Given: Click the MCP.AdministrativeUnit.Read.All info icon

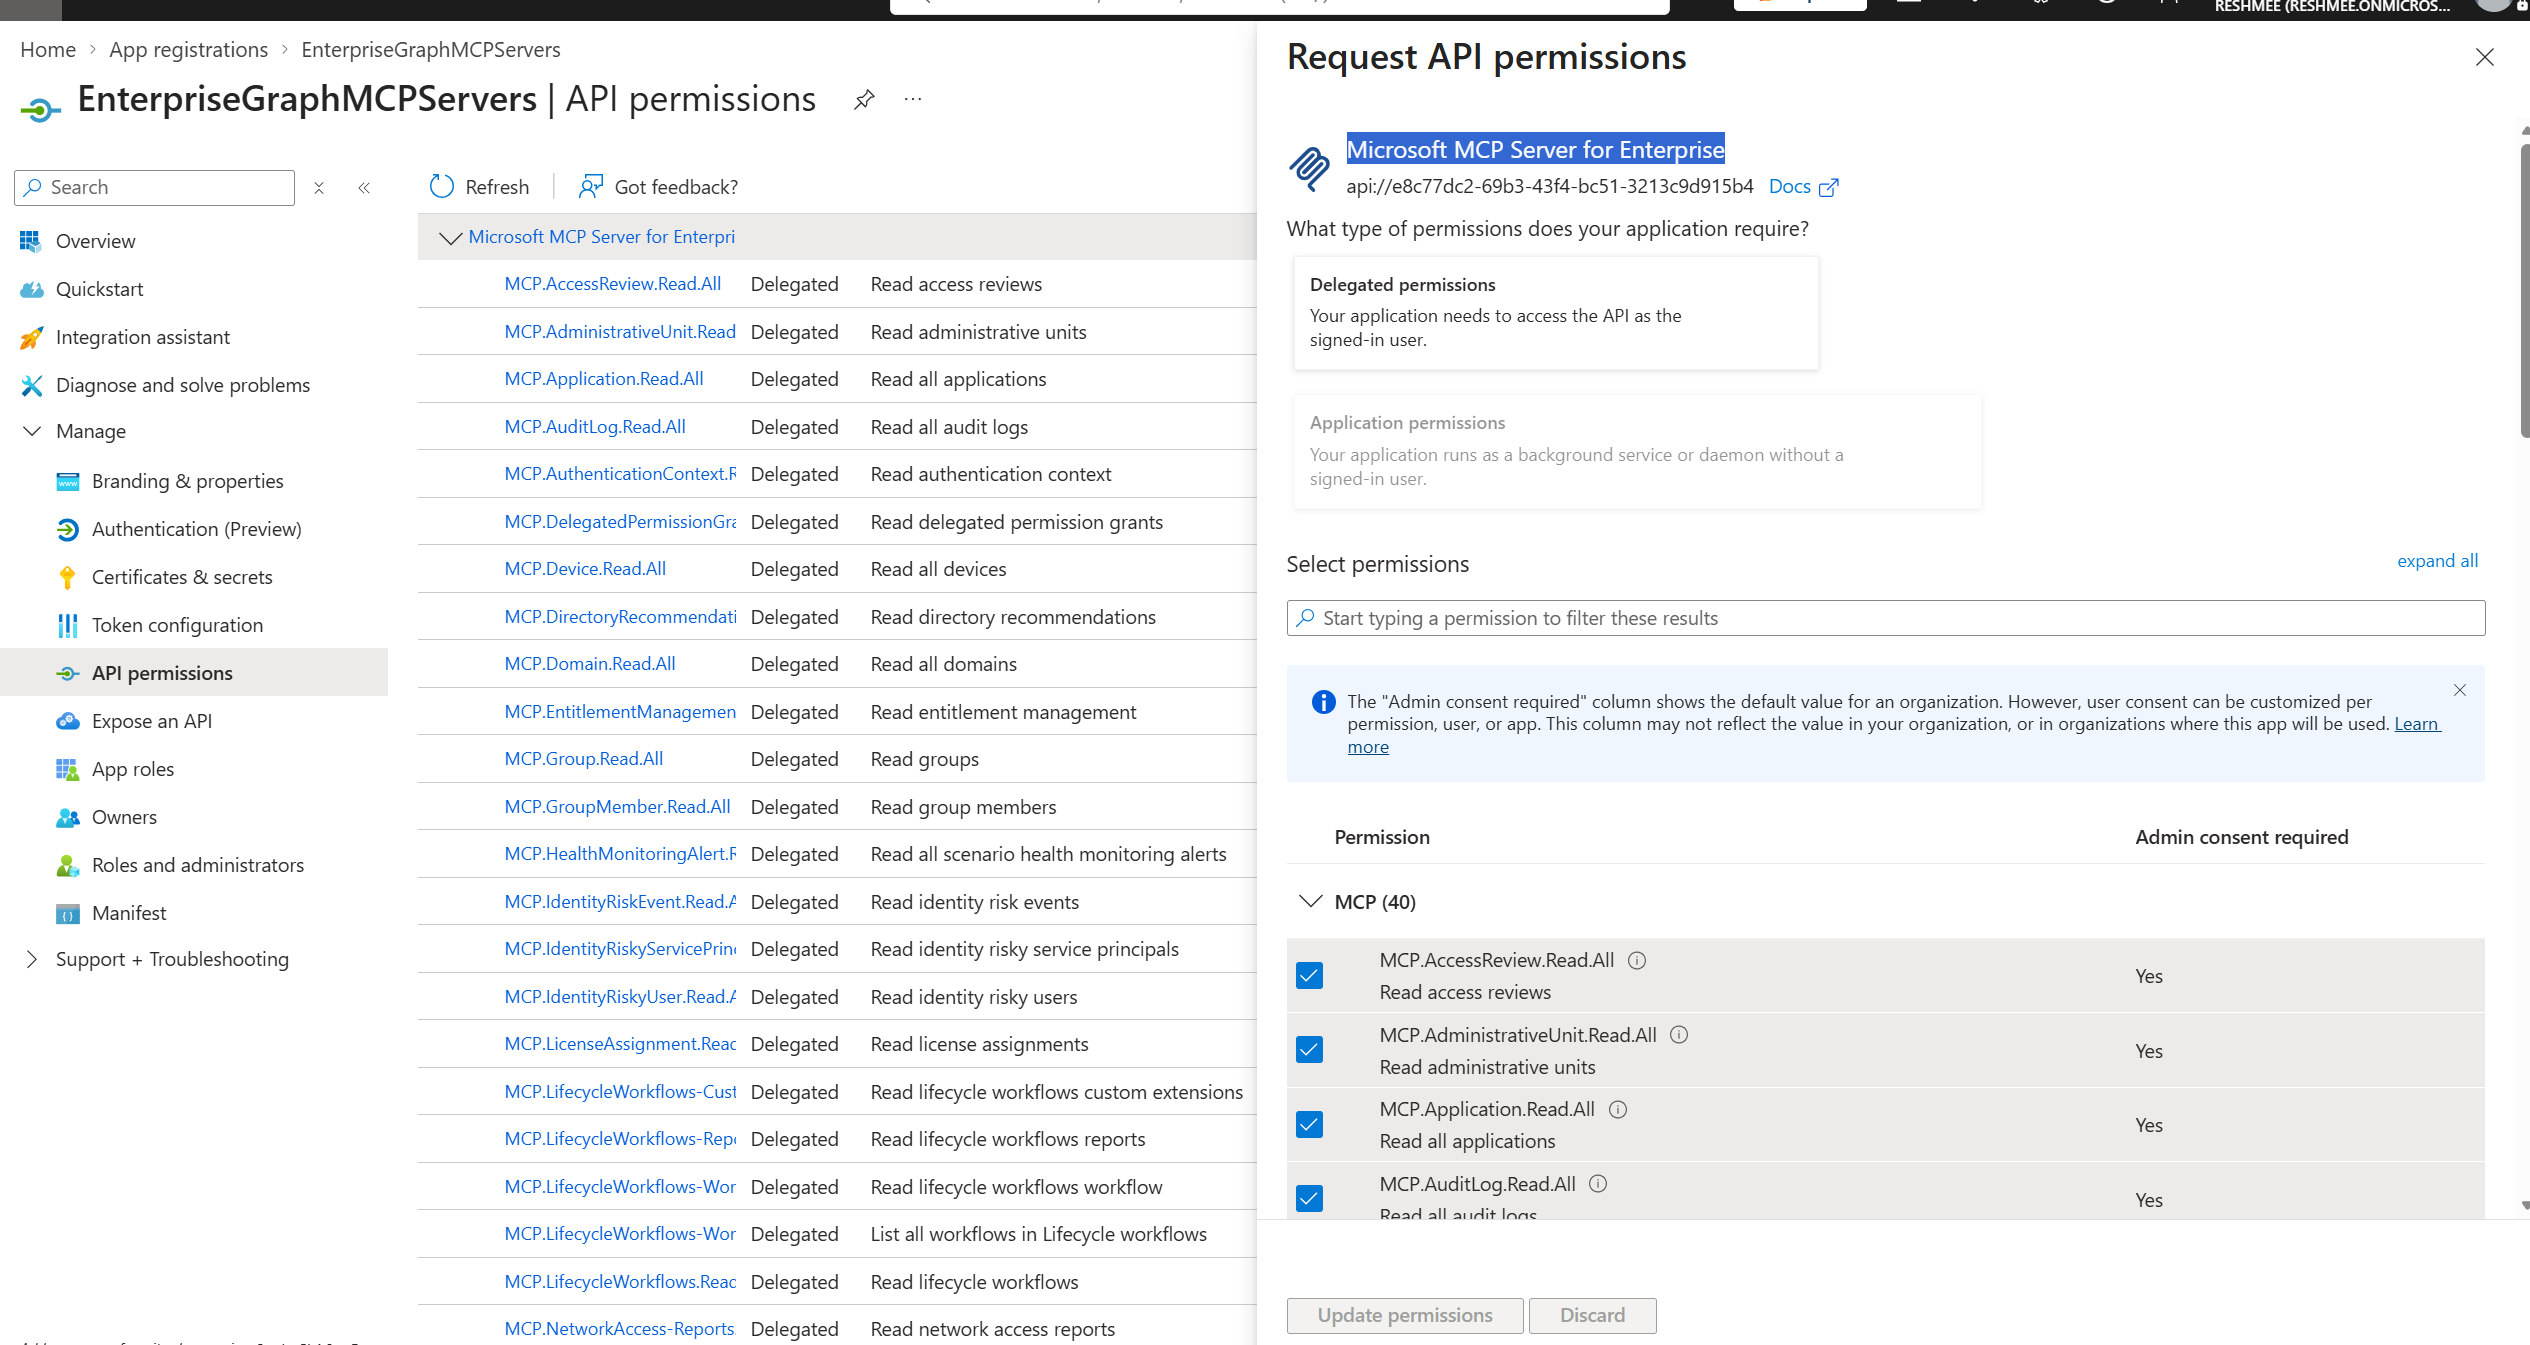Looking at the screenshot, I should pyautogui.click(x=1679, y=1035).
